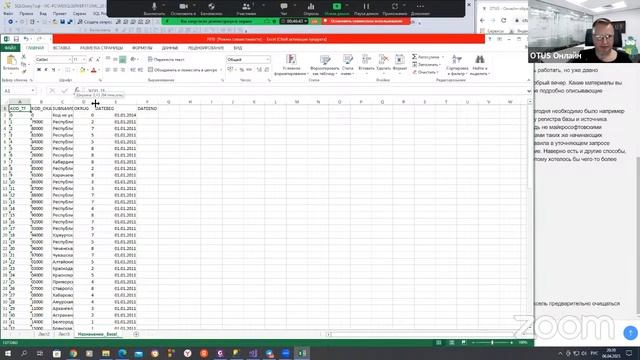Open Windows Start menu
The height and width of the screenshot is (360, 640).
(x=8, y=353)
